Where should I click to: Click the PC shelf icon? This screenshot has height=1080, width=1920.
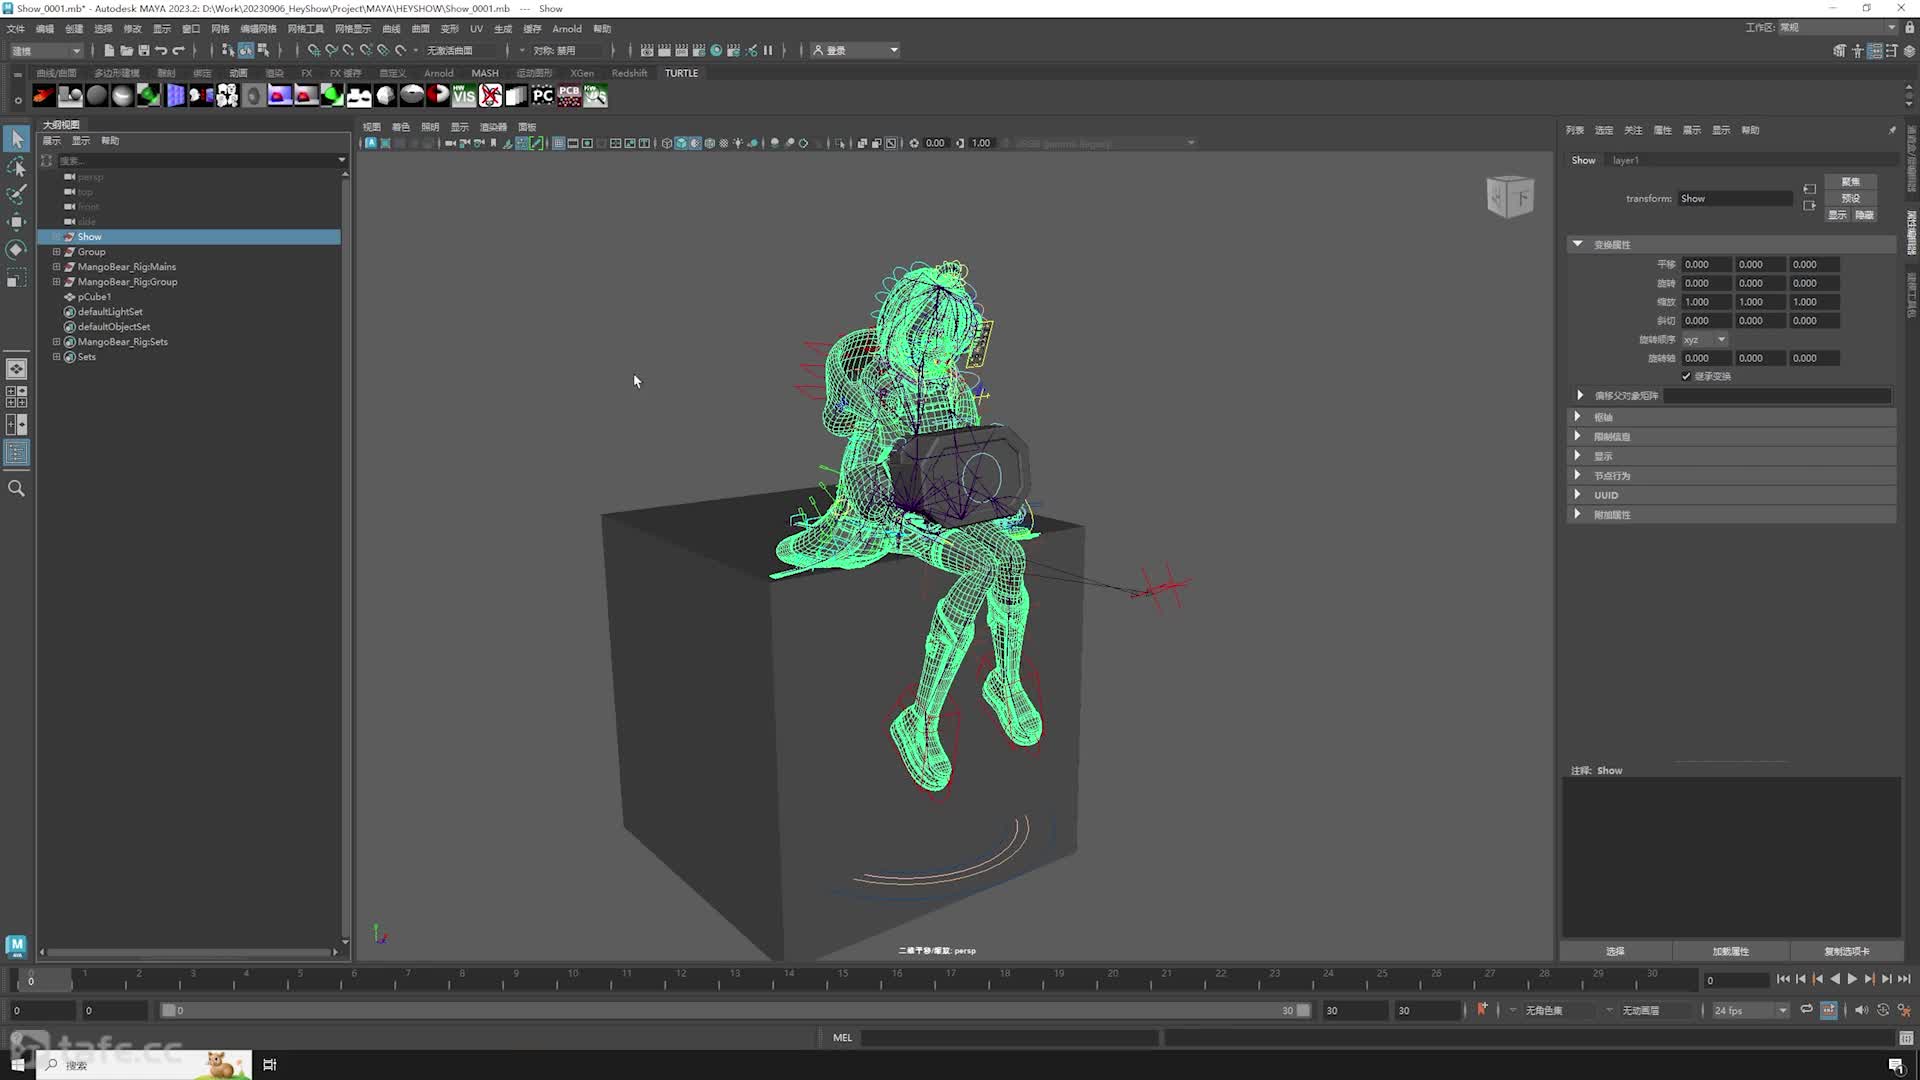543,96
